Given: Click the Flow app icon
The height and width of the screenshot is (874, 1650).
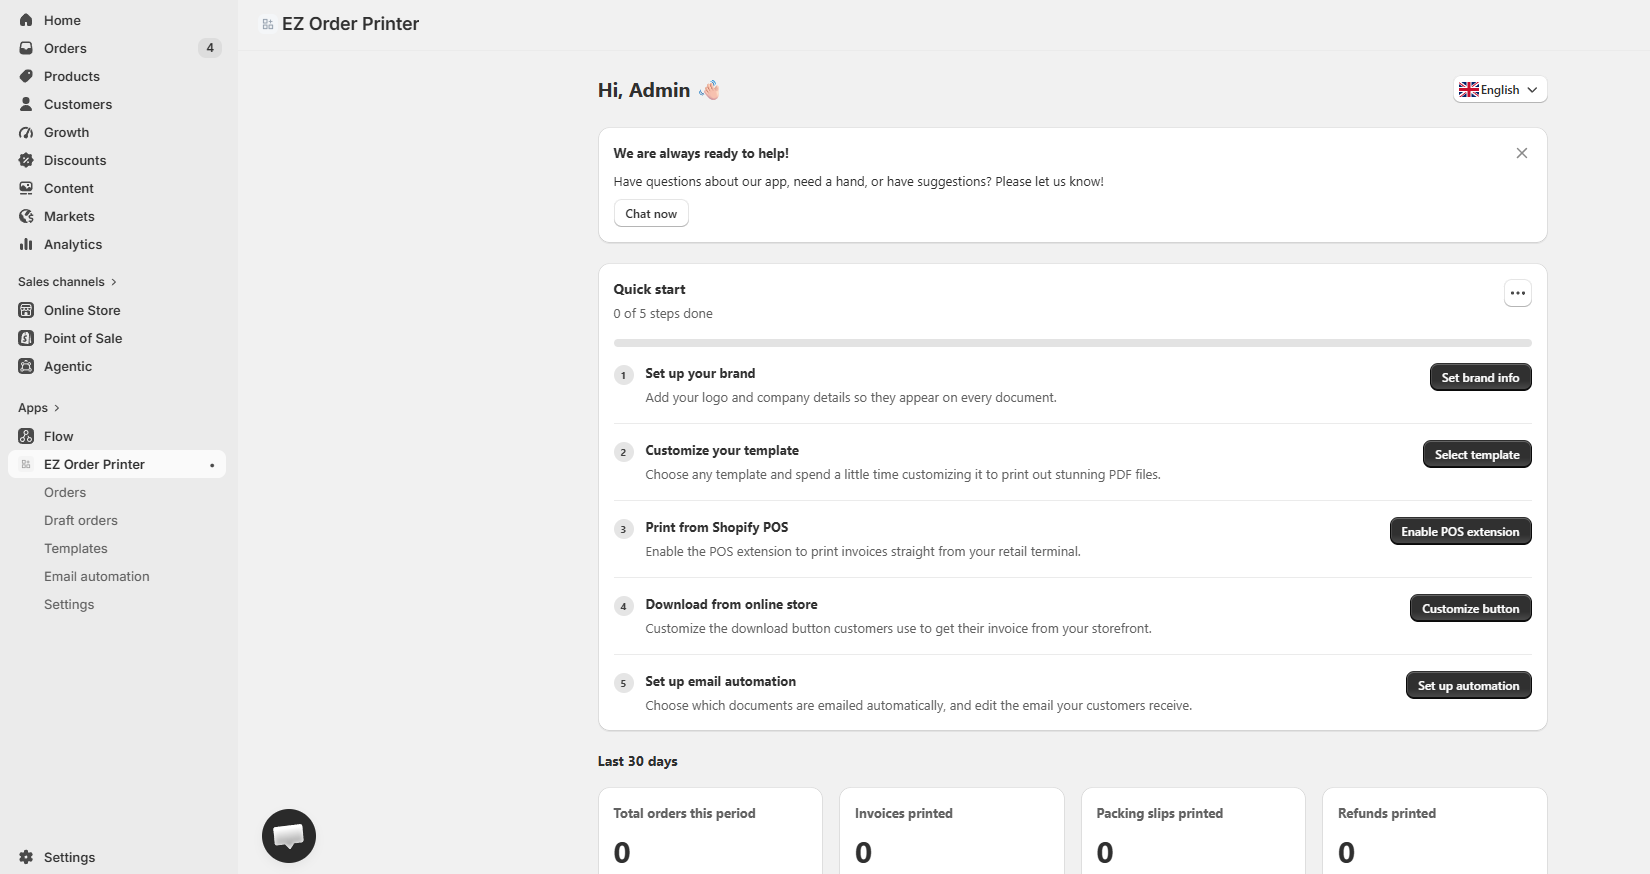Looking at the screenshot, I should pos(26,436).
